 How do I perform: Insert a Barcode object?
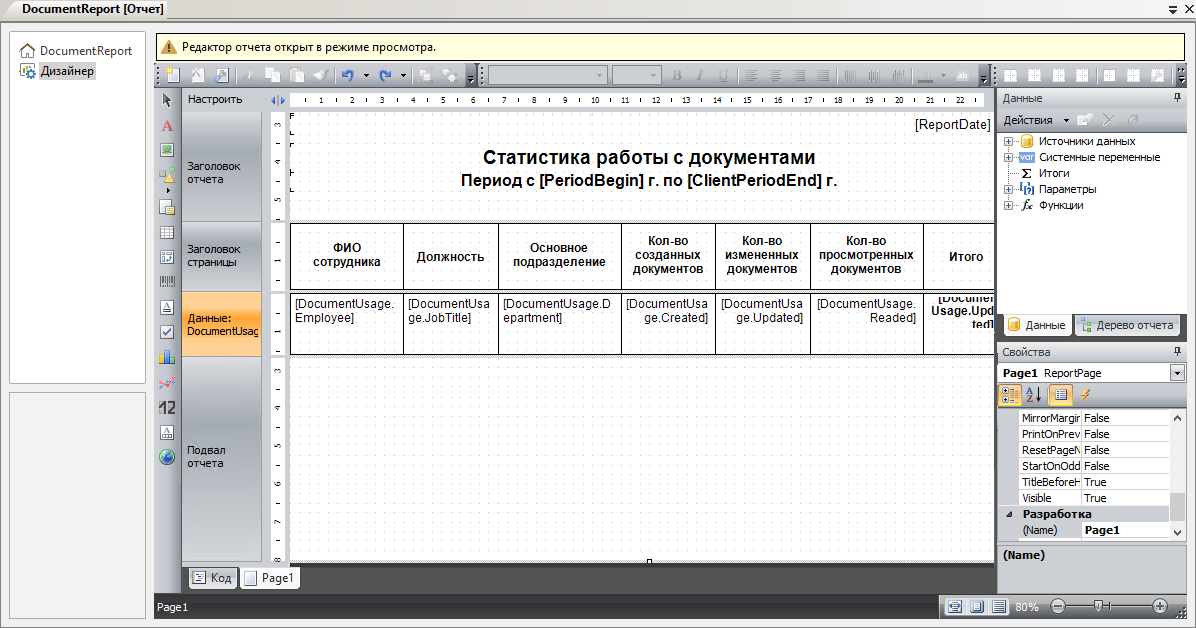[167, 282]
